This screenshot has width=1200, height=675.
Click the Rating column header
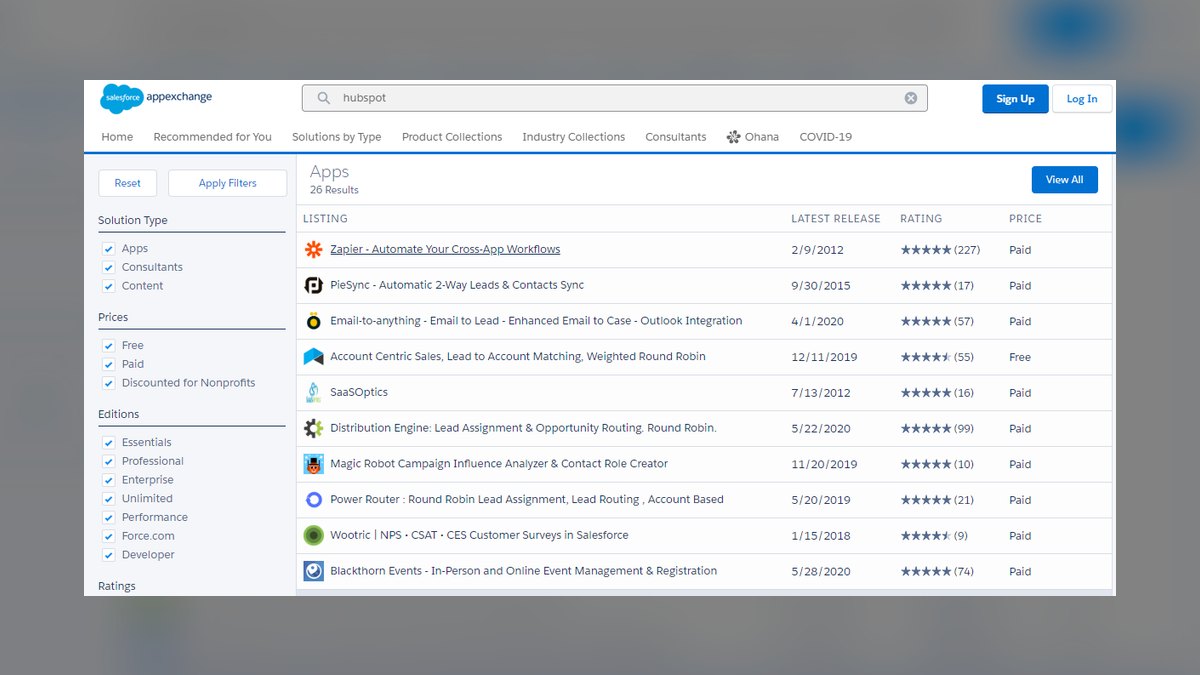(921, 219)
